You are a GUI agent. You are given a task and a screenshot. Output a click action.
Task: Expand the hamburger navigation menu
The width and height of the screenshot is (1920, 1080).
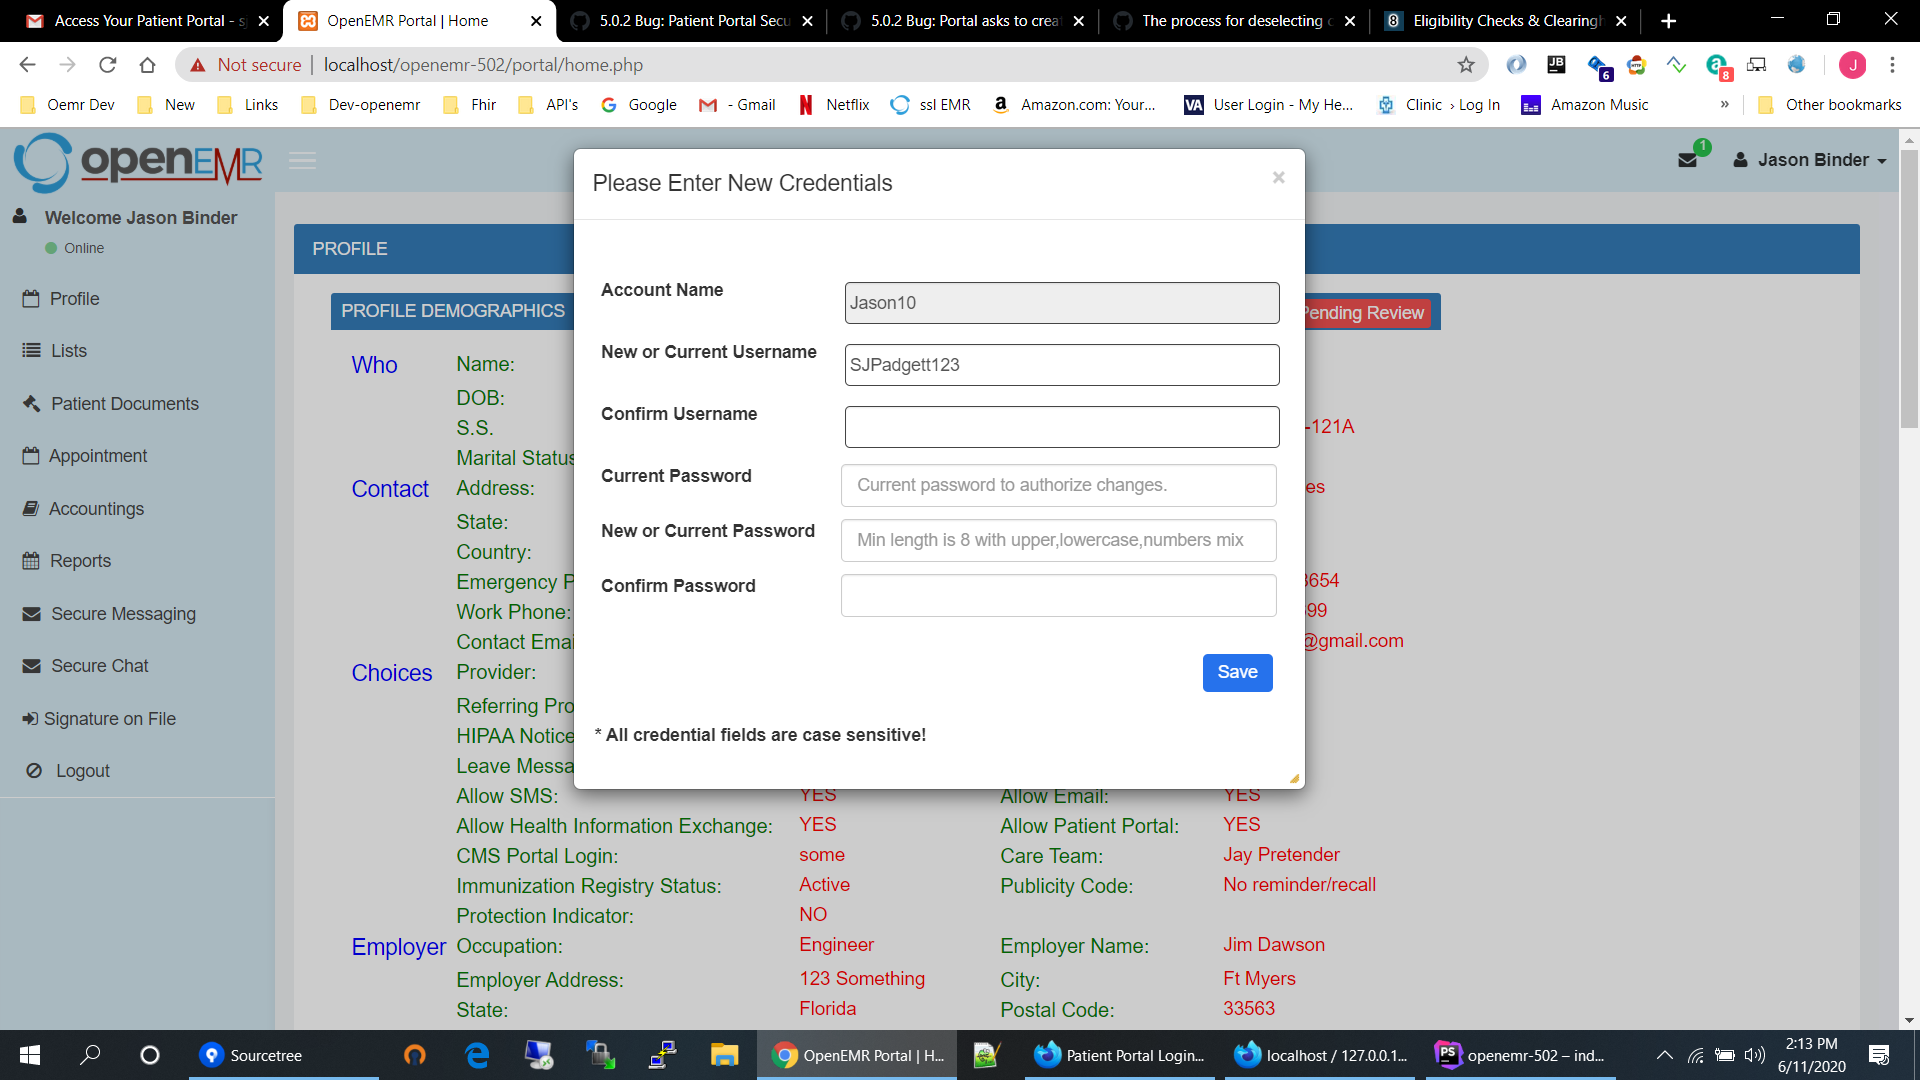coord(302,160)
